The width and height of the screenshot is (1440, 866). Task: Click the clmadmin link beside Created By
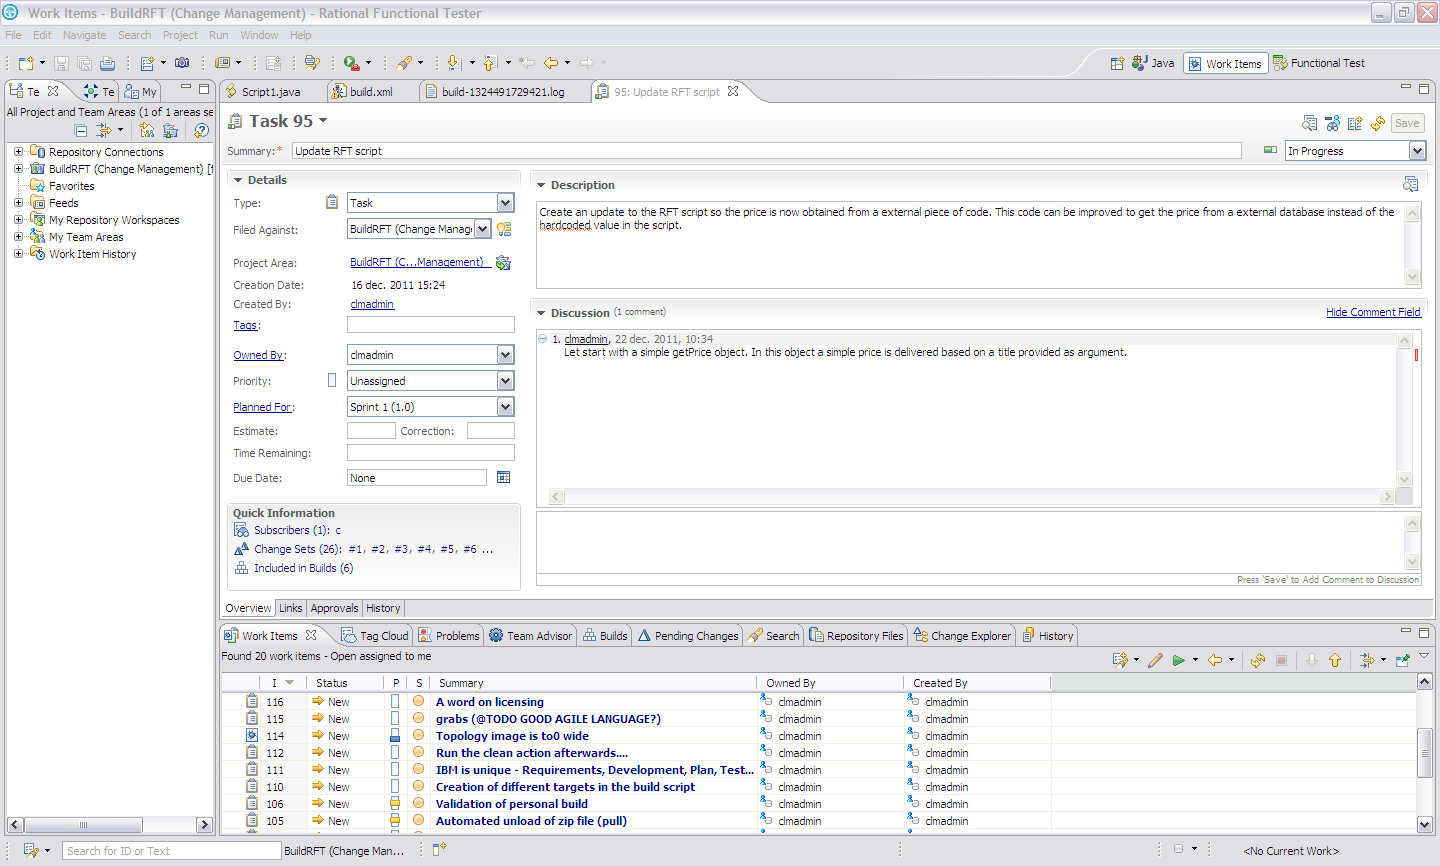click(372, 304)
